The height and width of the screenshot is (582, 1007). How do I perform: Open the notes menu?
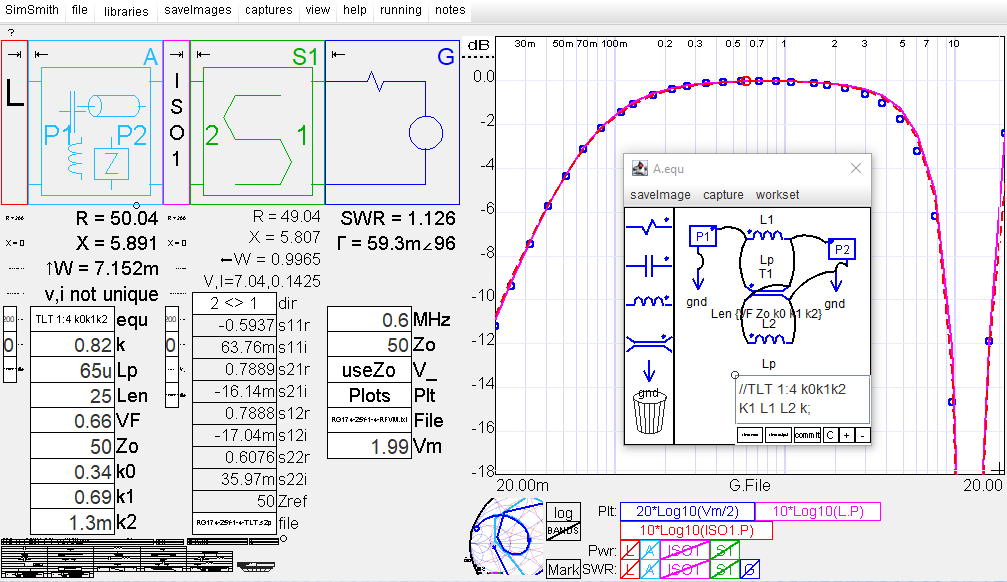[x=450, y=10]
